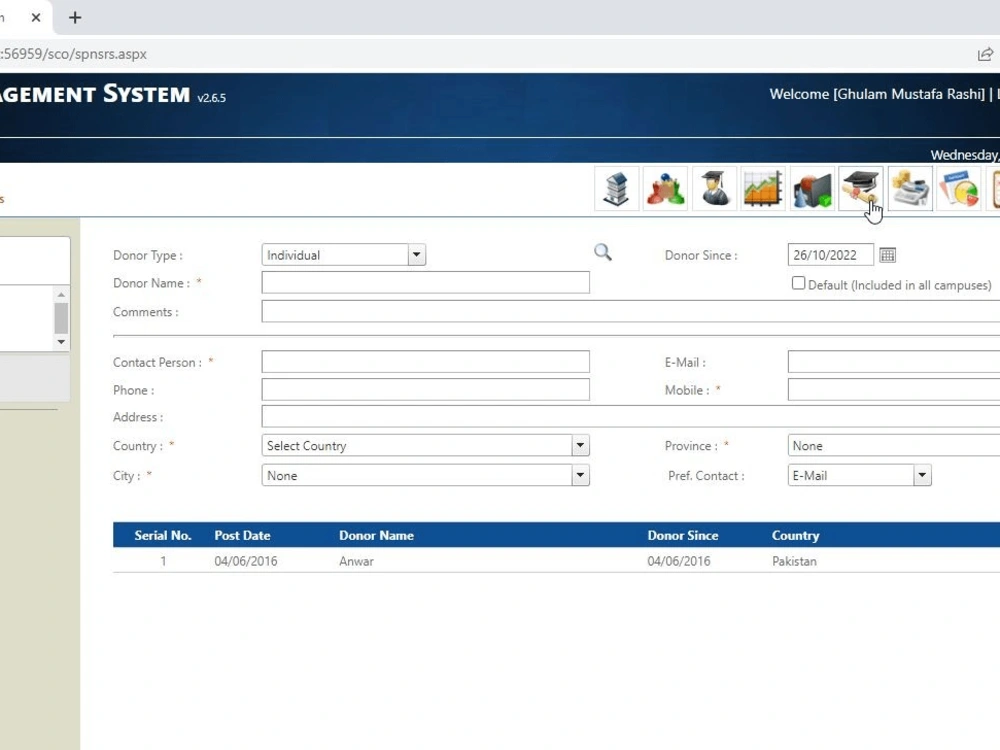
Task: Open the cash register and coins icon
Action: click(910, 189)
